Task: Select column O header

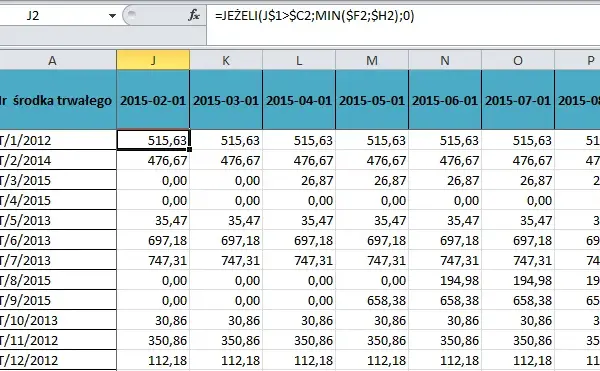Action: click(518, 60)
